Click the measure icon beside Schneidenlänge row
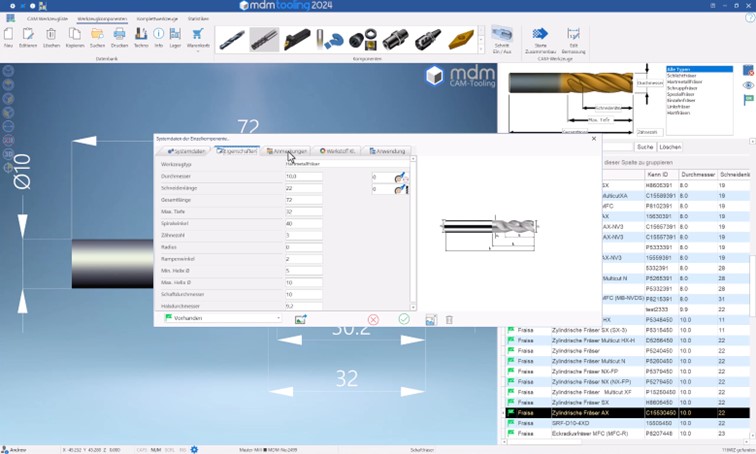The height and width of the screenshot is (454, 756). (x=401, y=189)
